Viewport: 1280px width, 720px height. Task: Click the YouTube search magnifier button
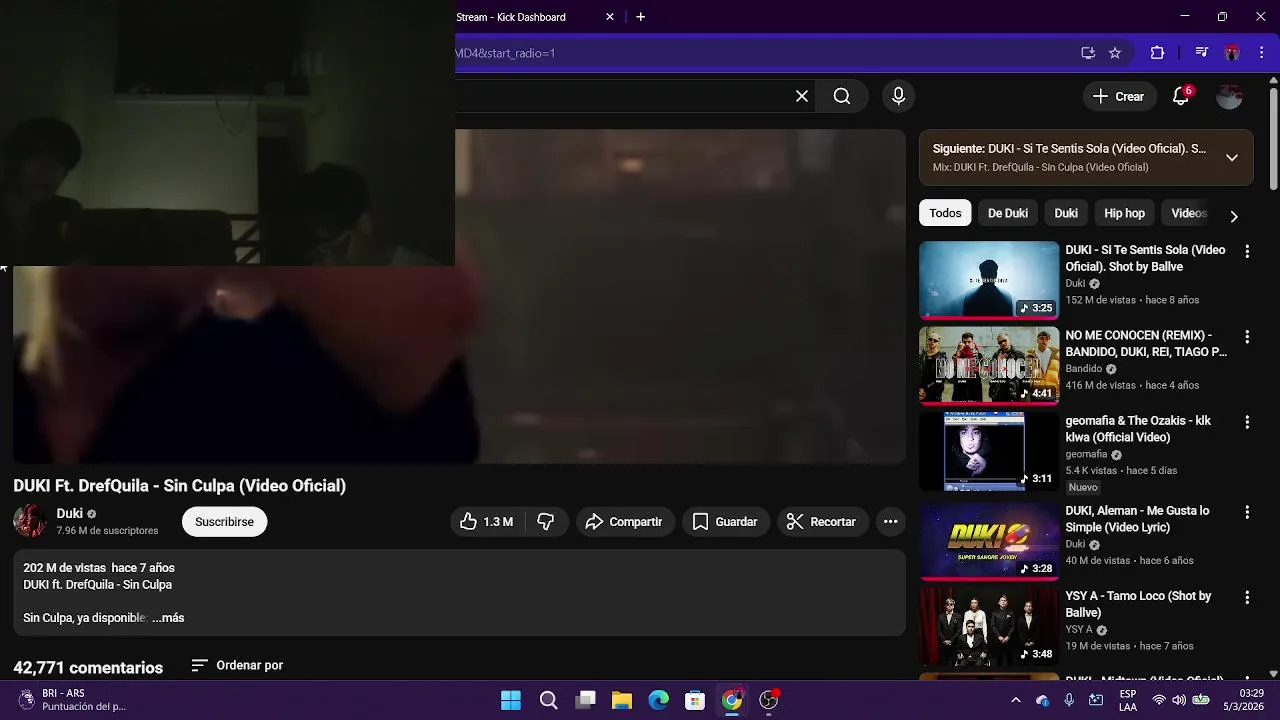842,96
